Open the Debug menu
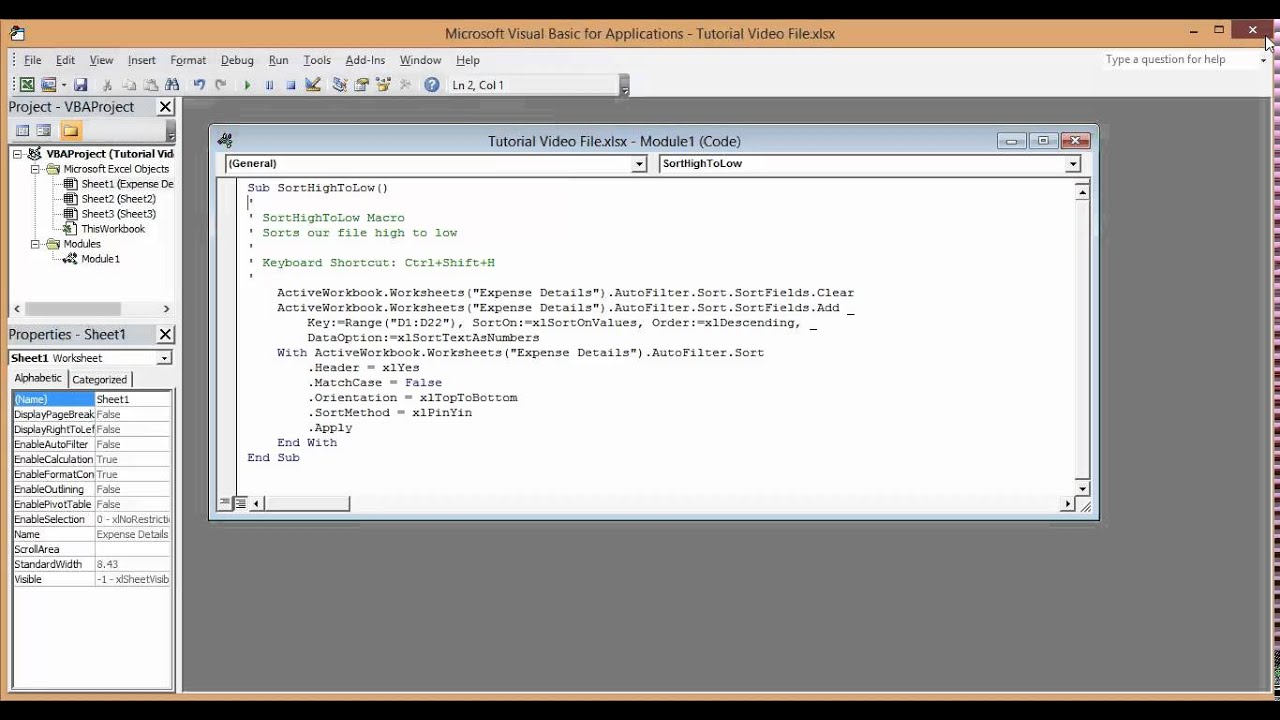The image size is (1280, 720). [x=237, y=60]
